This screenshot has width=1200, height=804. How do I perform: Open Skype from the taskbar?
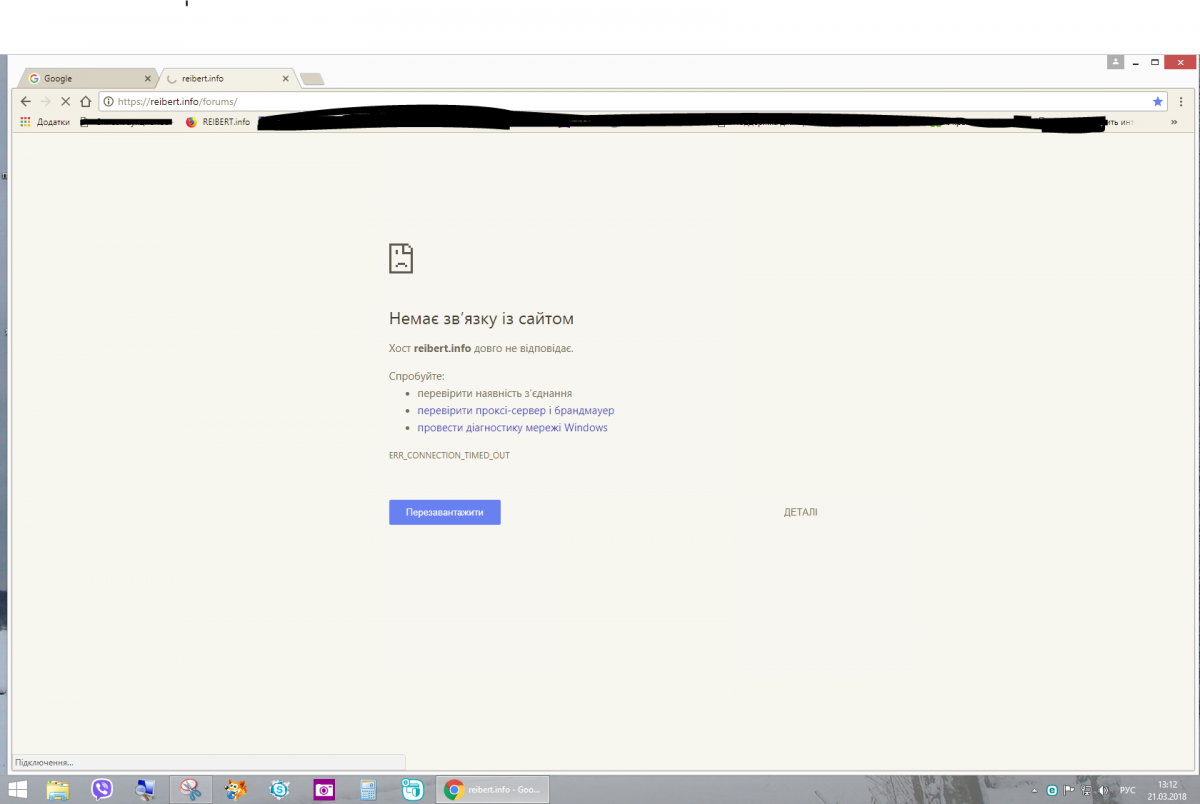tap(280, 790)
